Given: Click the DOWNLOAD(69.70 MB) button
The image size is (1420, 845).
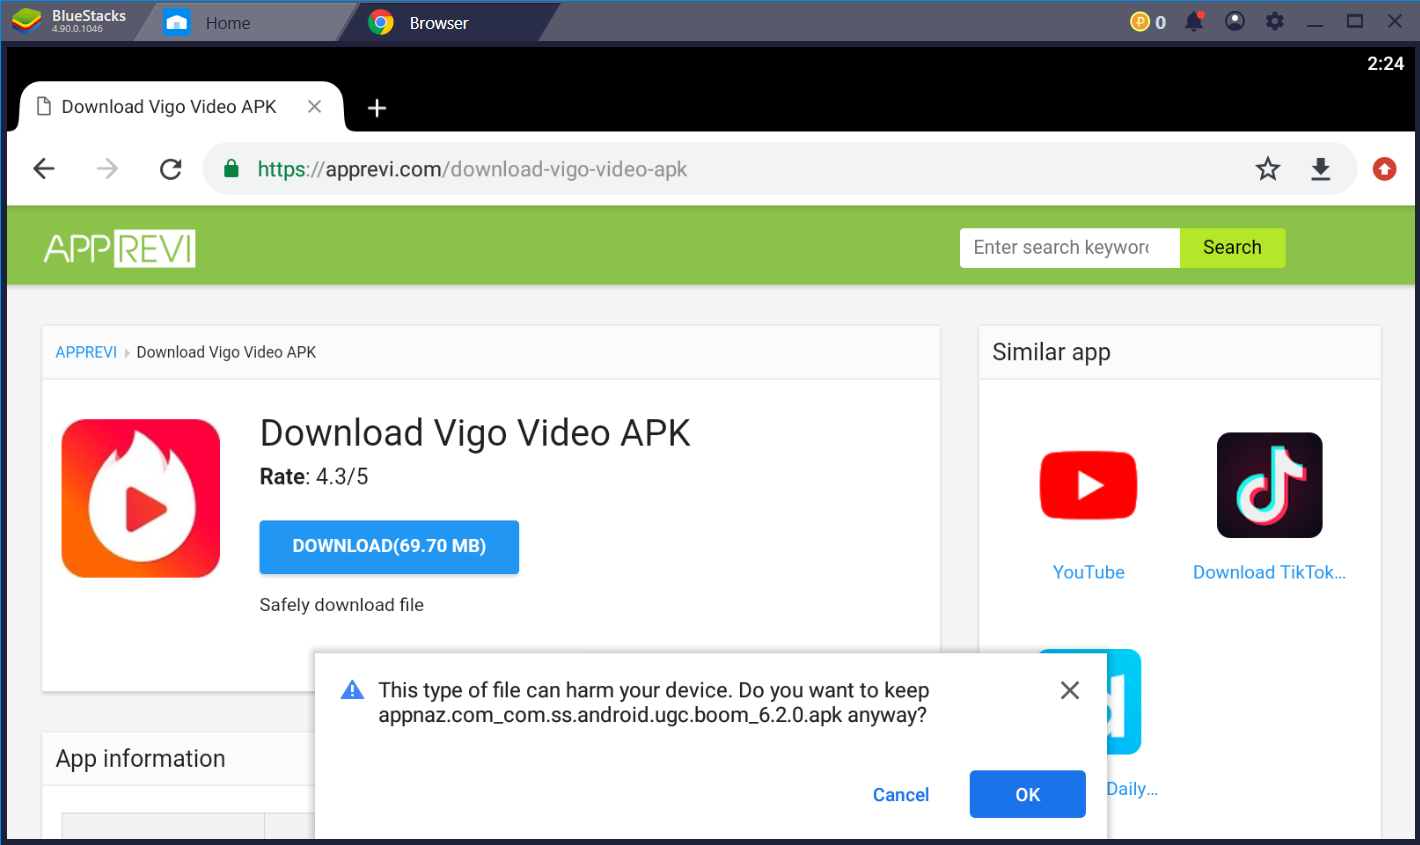Looking at the screenshot, I should tap(389, 547).
